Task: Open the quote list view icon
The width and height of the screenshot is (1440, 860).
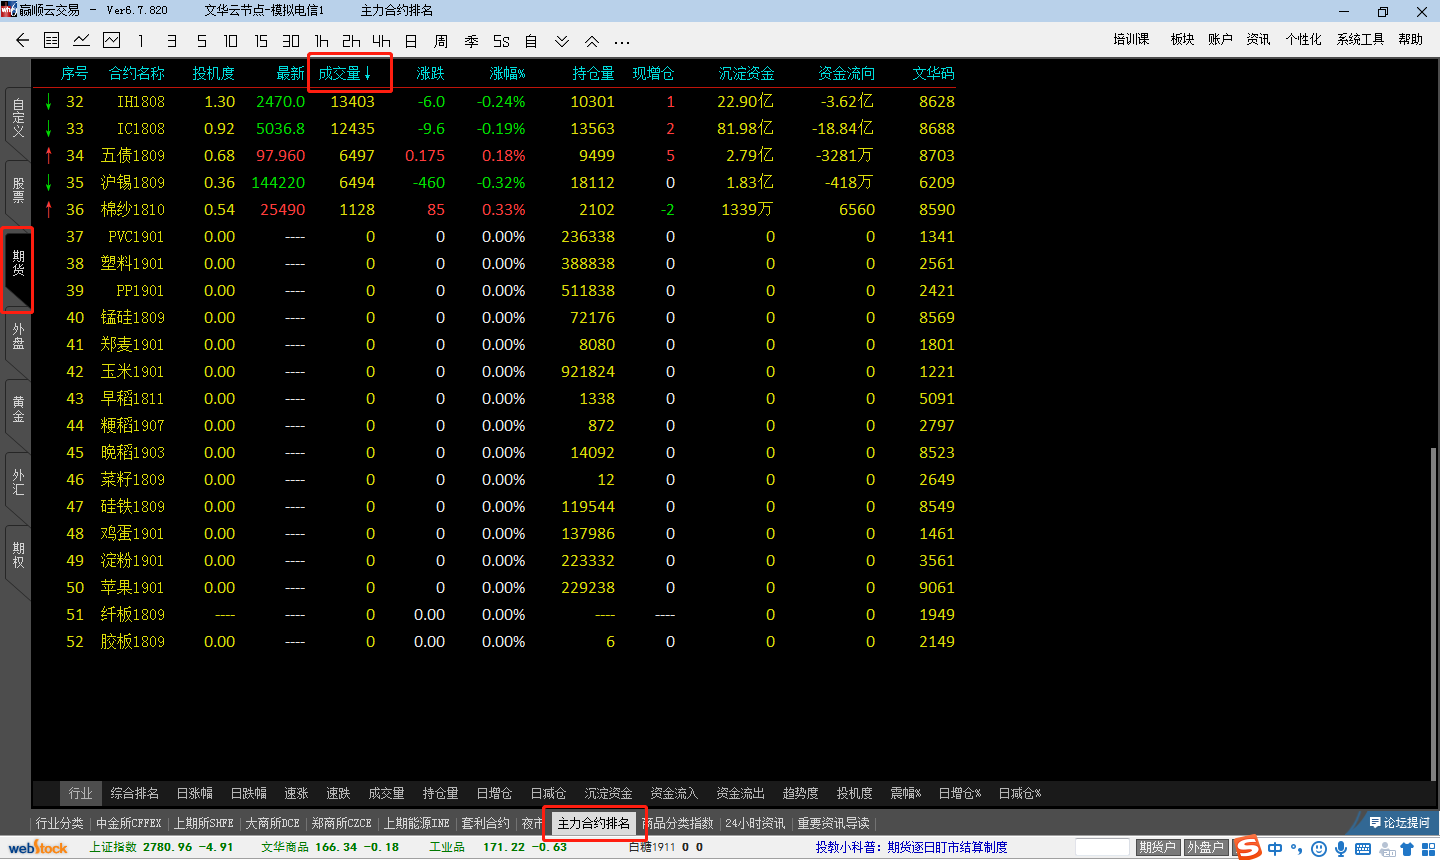Action: coord(52,41)
